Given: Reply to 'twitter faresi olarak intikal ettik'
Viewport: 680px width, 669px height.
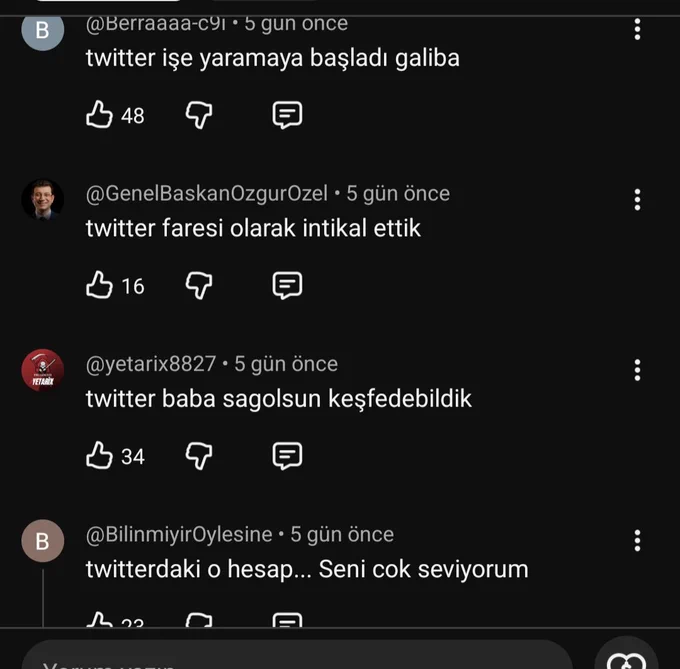Looking at the screenshot, I should coord(287,285).
